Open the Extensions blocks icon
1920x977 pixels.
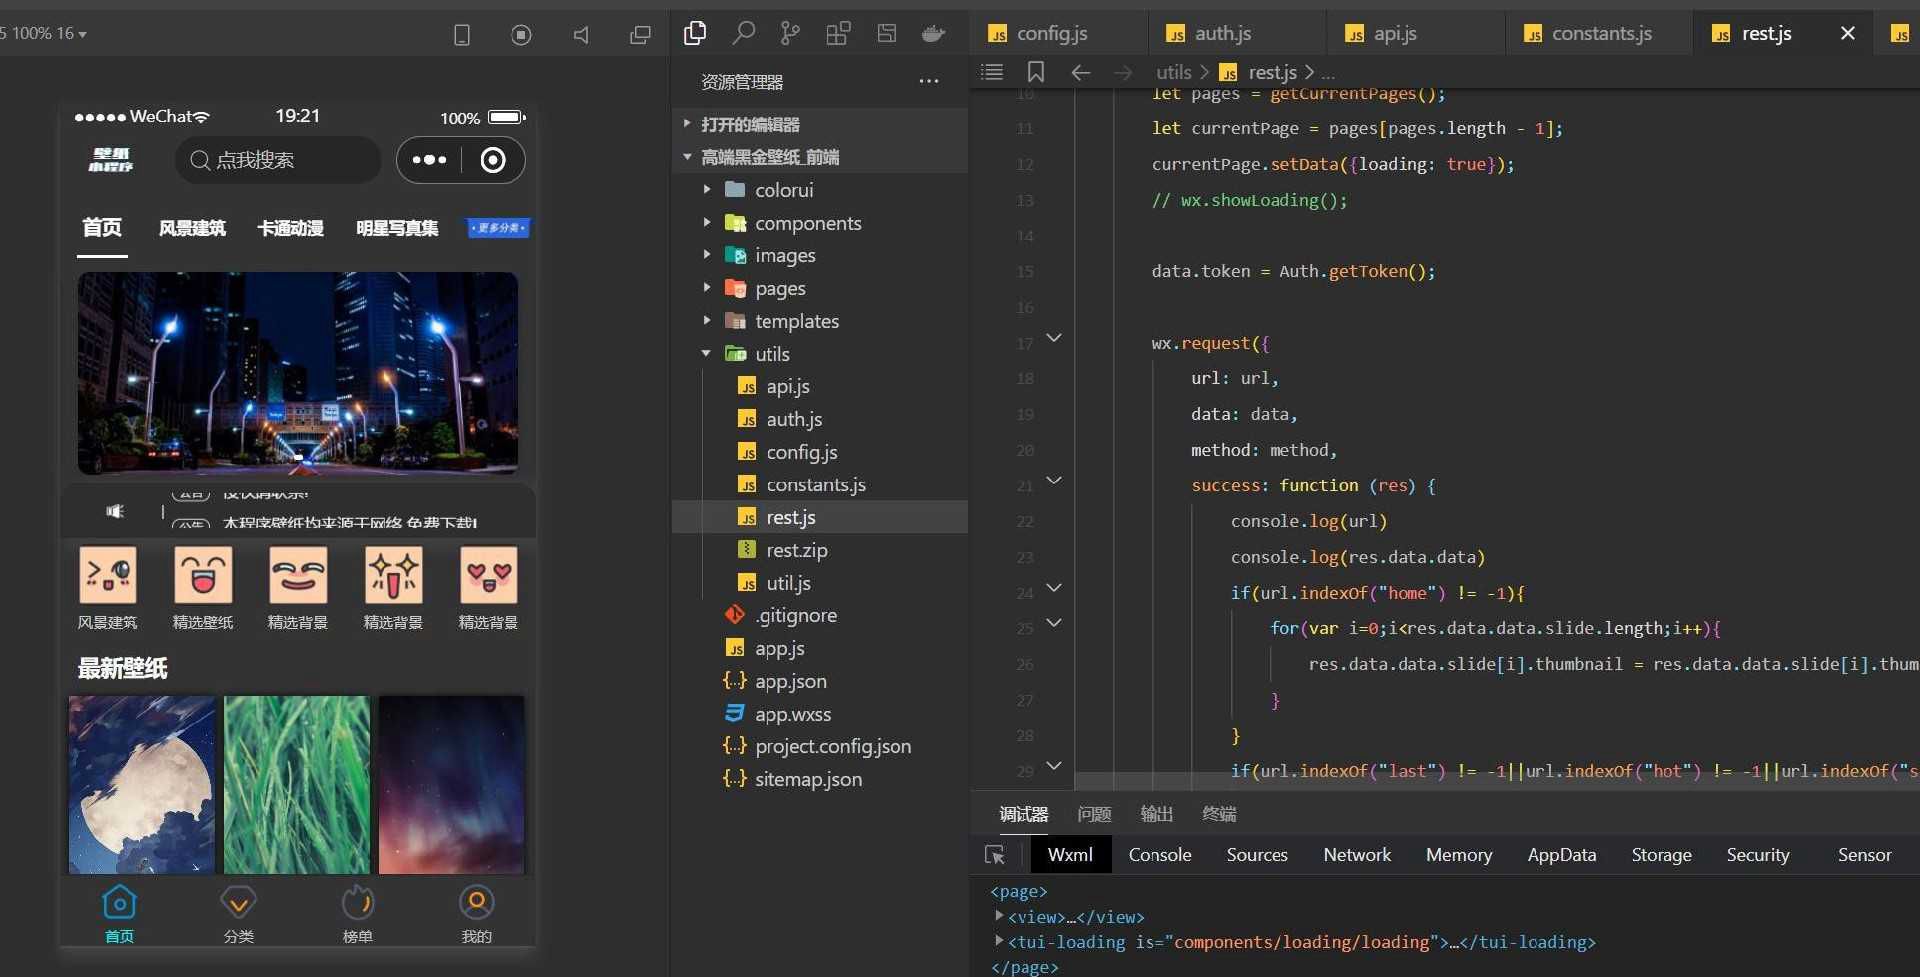pos(838,33)
